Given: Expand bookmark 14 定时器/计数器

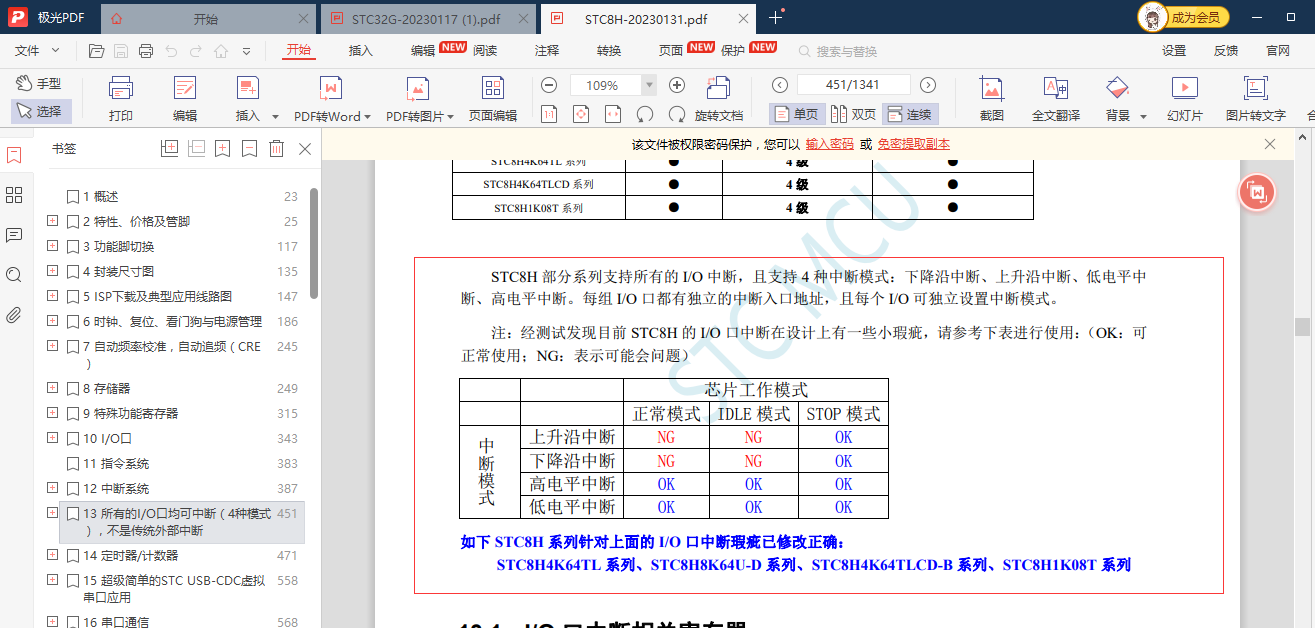Looking at the screenshot, I should [x=53, y=555].
